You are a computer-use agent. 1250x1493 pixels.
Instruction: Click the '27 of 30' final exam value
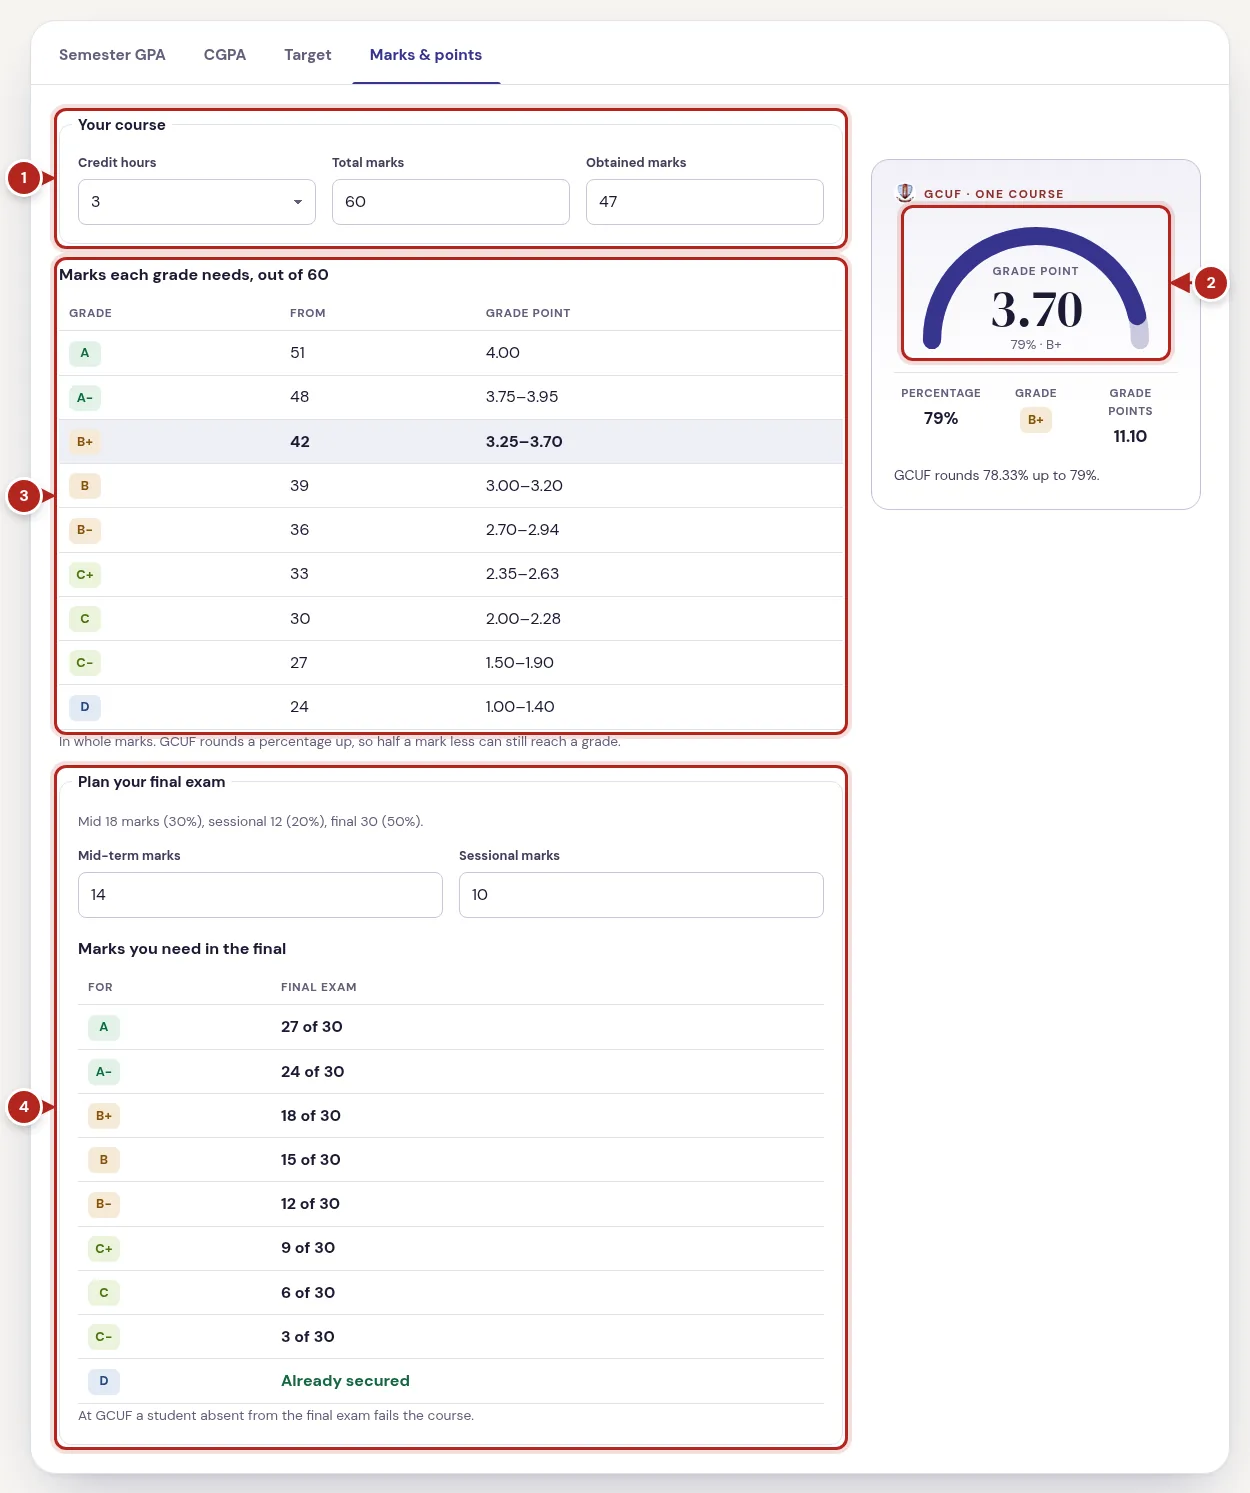[x=312, y=1027]
